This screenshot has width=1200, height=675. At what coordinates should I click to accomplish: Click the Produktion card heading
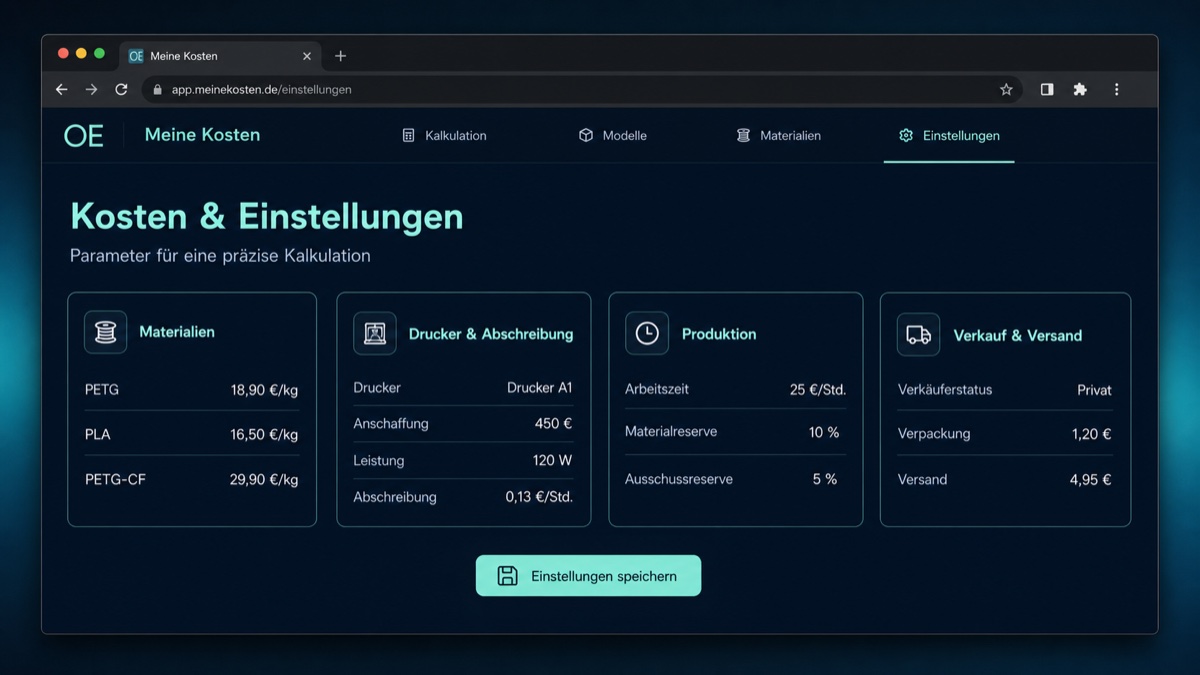click(719, 334)
